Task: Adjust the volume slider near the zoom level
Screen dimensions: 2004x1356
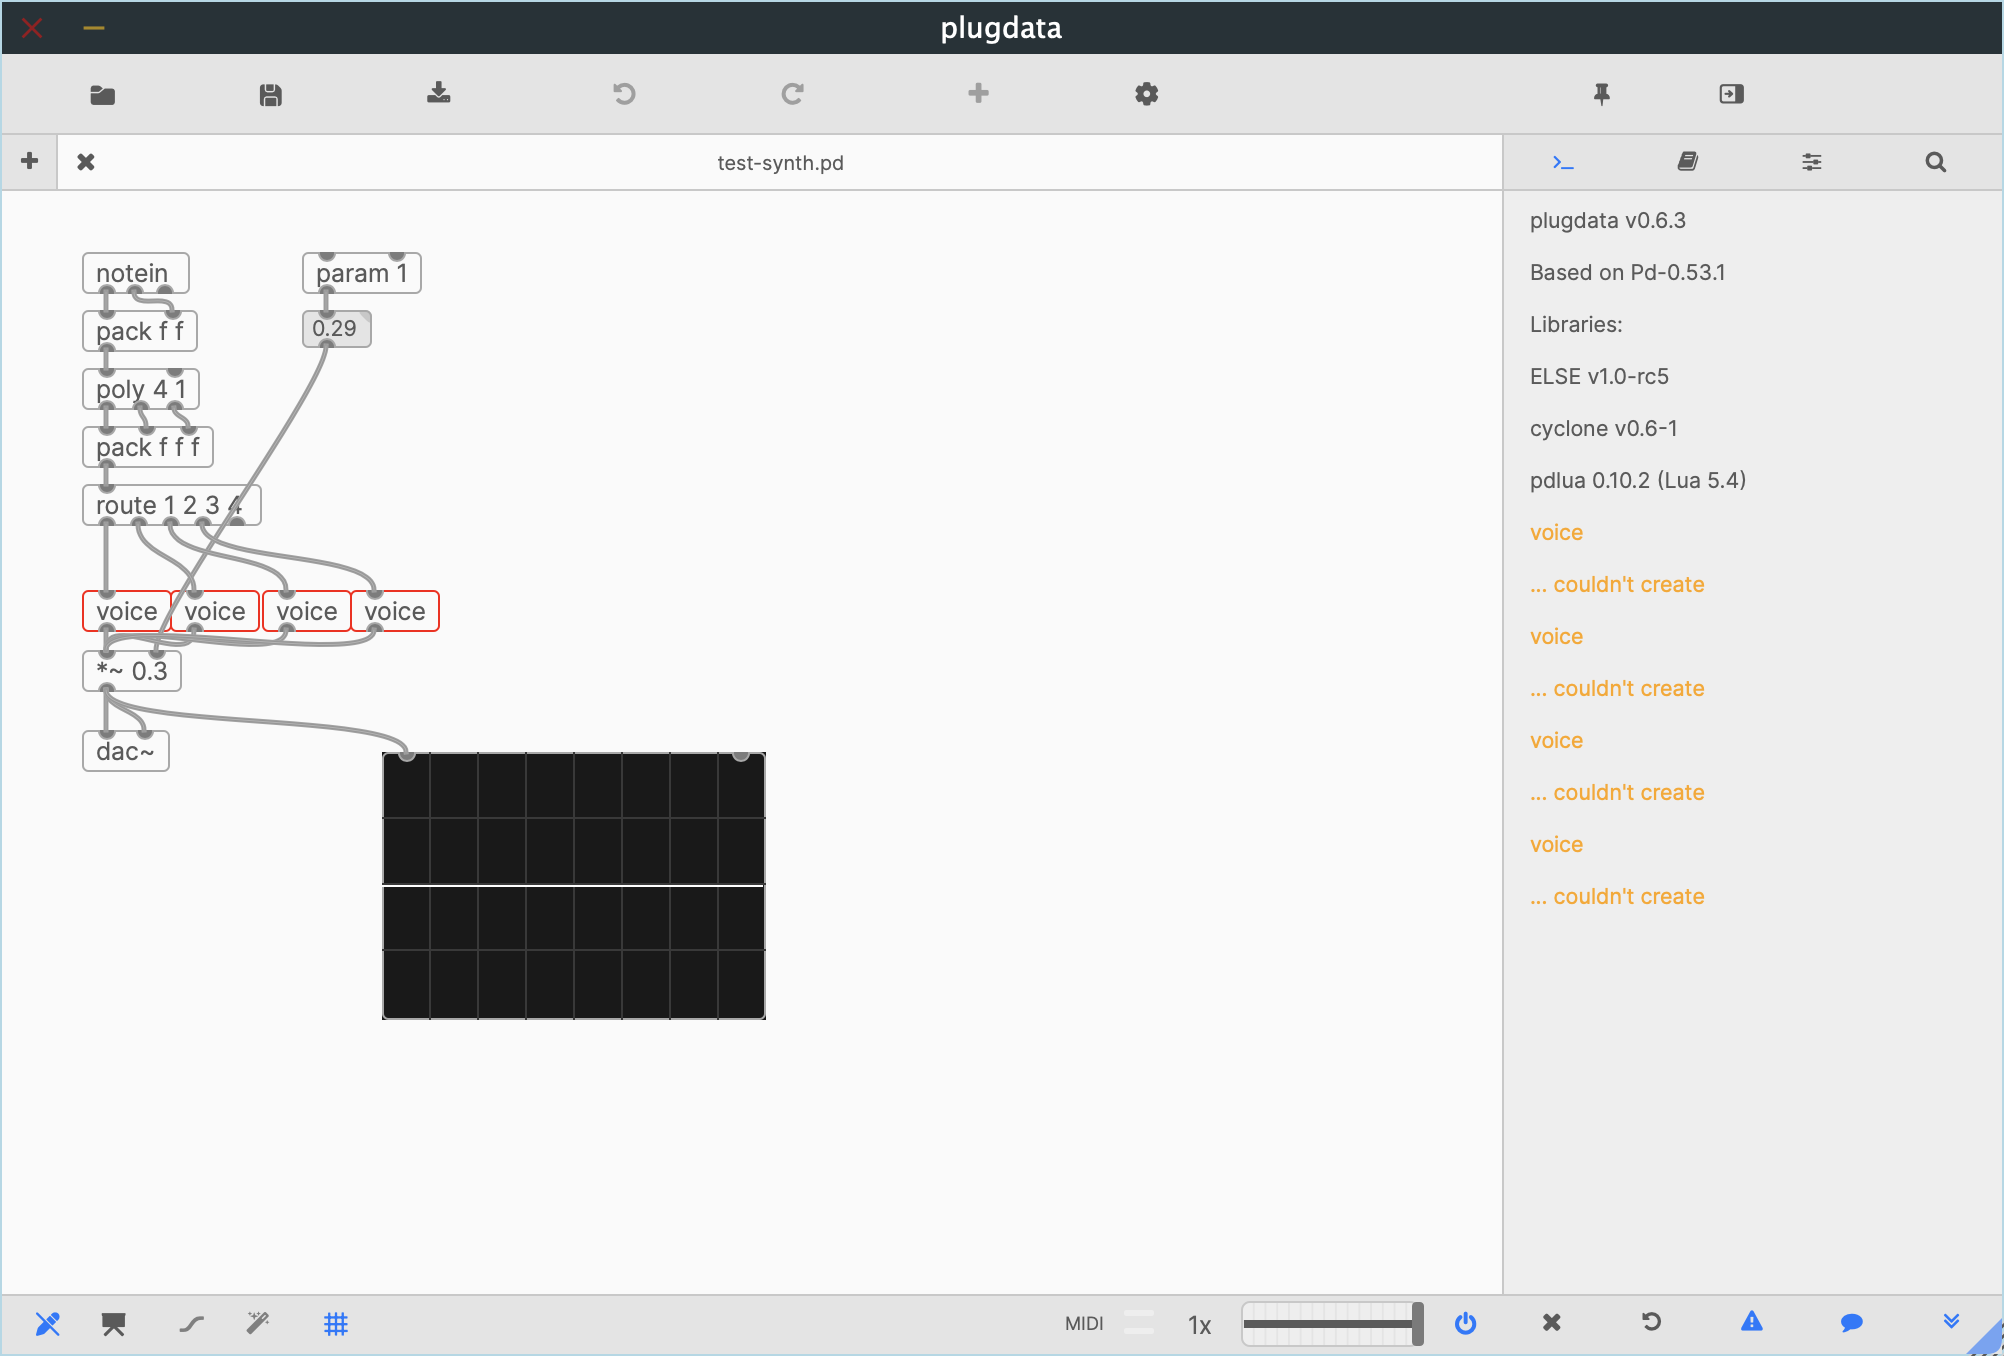Action: point(1332,1324)
